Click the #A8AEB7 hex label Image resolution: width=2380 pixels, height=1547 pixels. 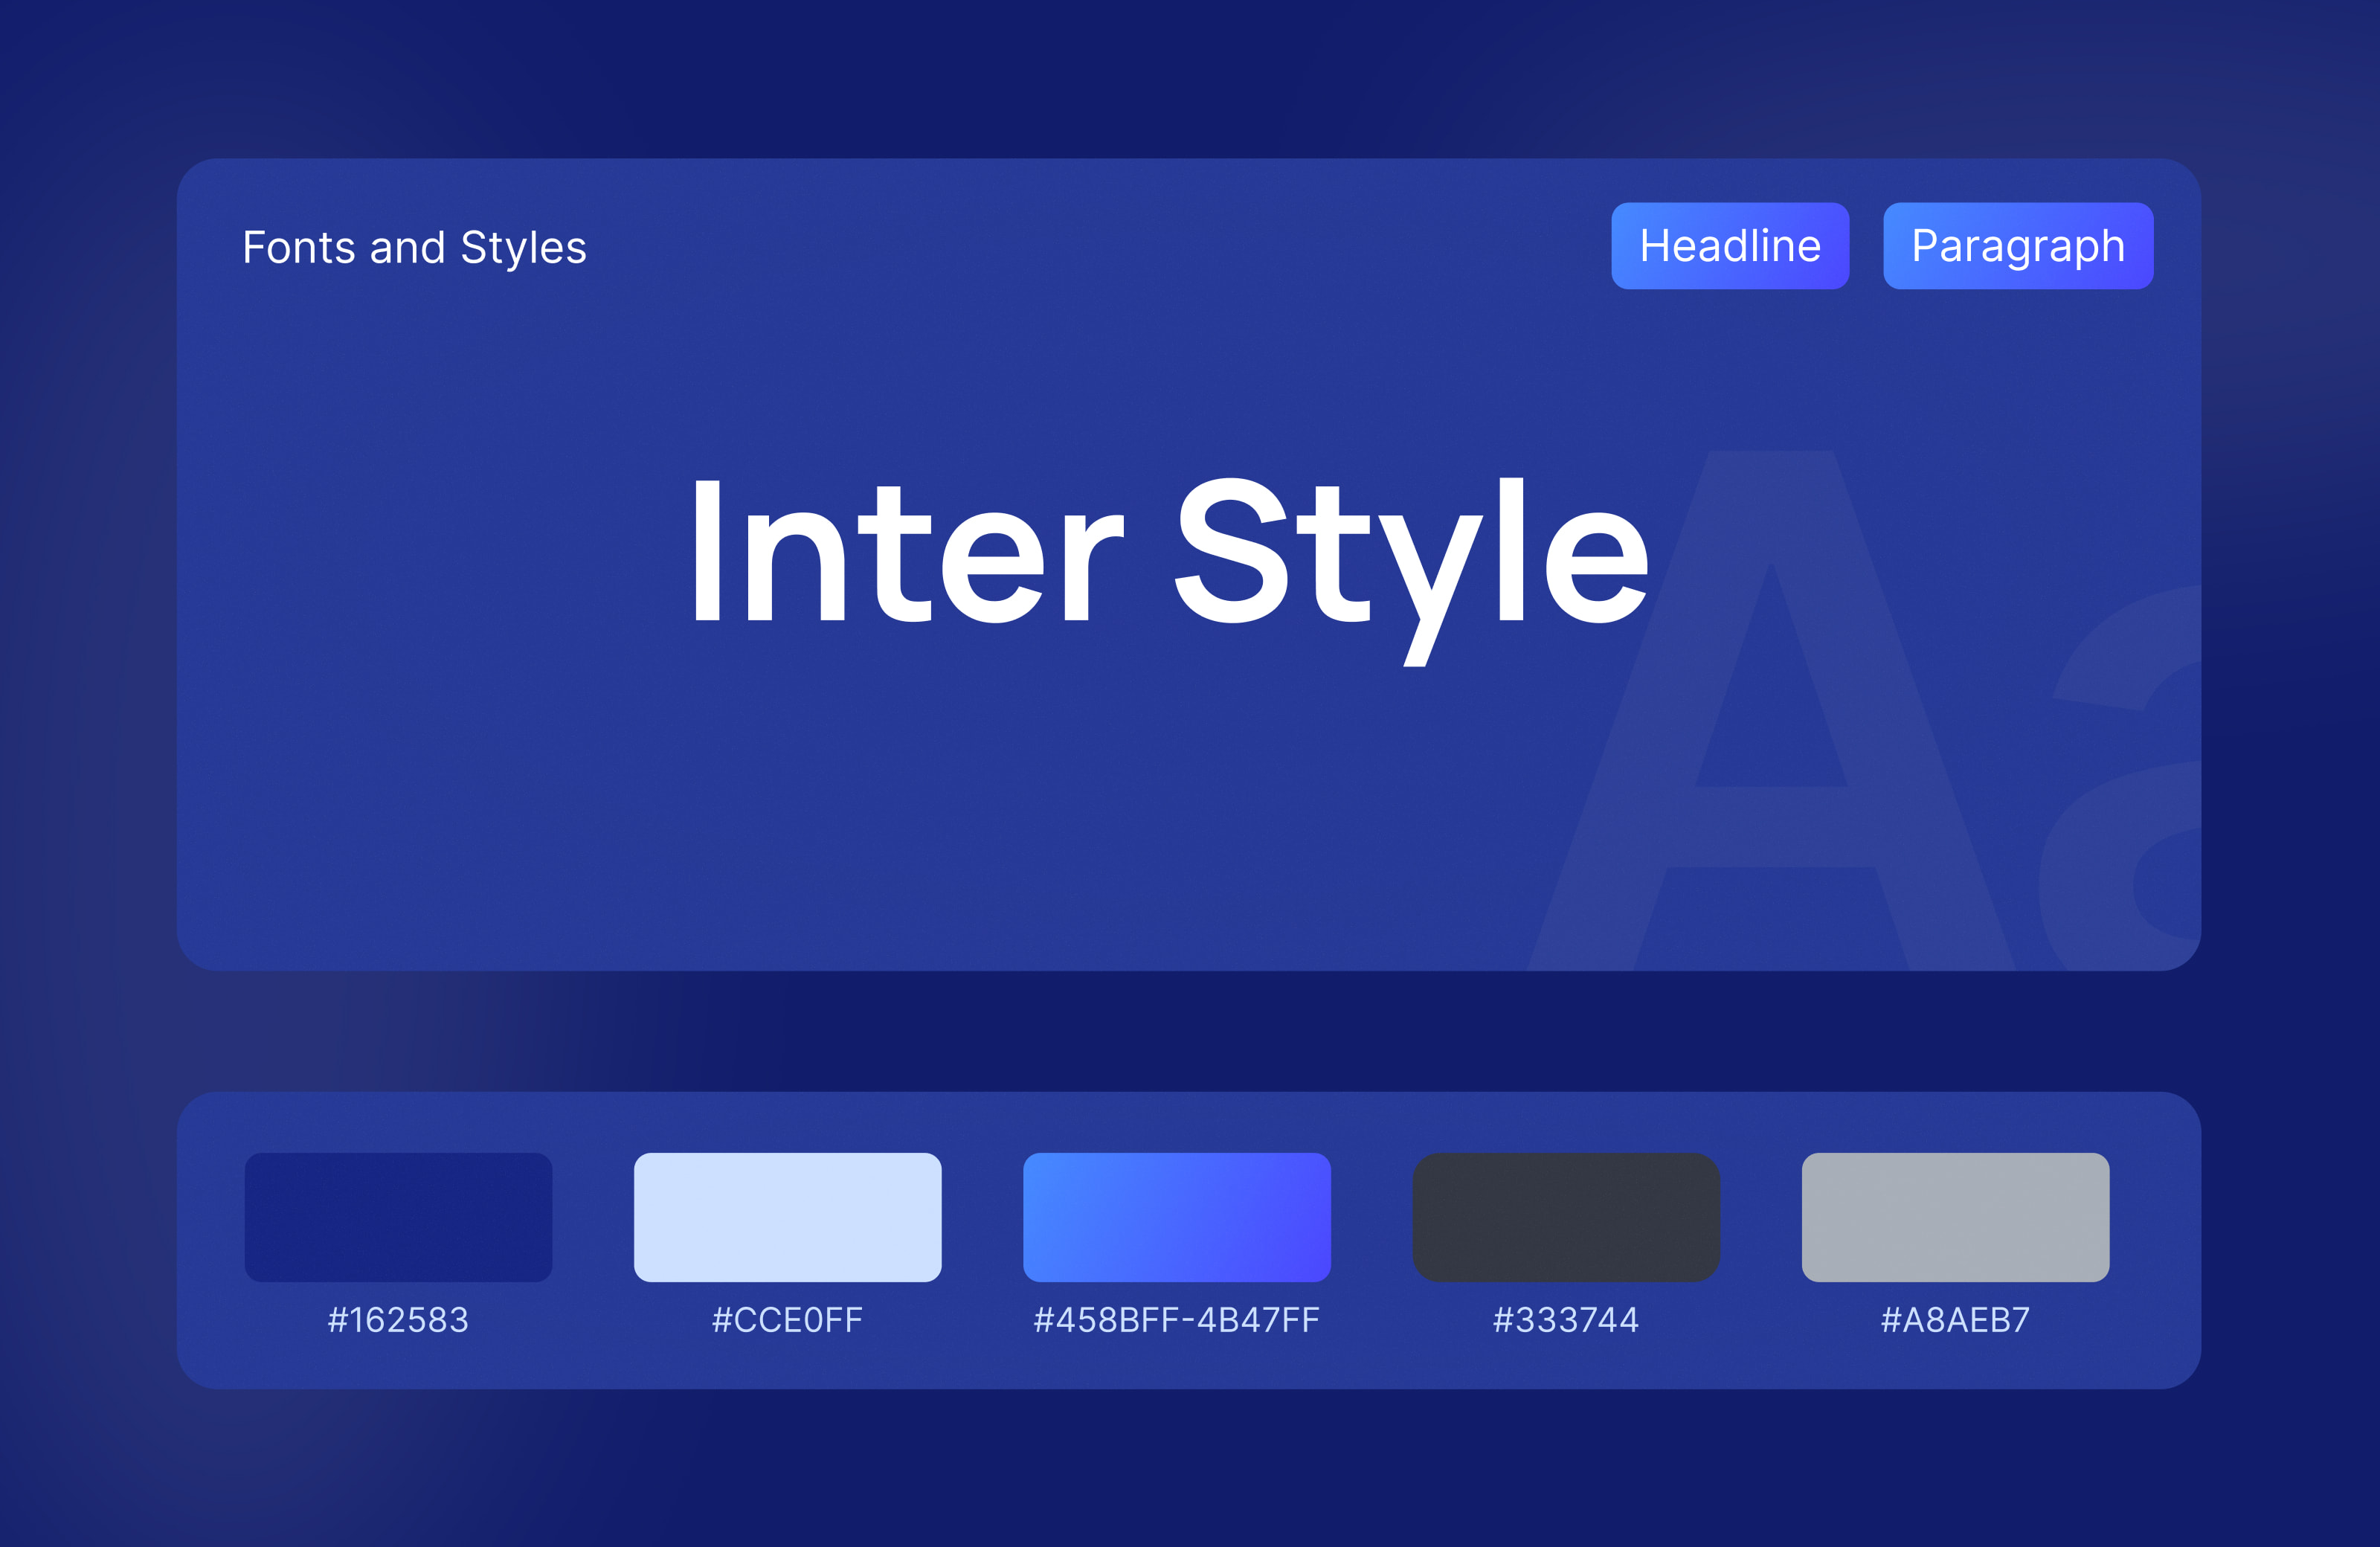[1955, 1320]
